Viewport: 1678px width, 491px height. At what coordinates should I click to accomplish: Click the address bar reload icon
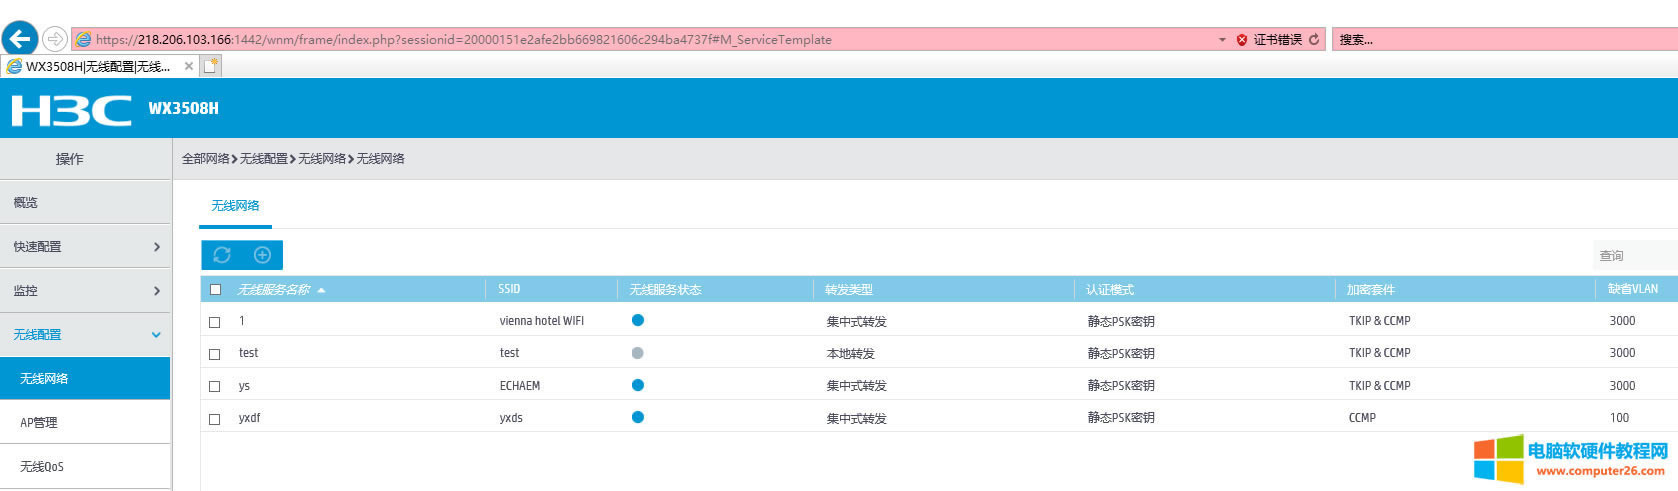point(1314,40)
